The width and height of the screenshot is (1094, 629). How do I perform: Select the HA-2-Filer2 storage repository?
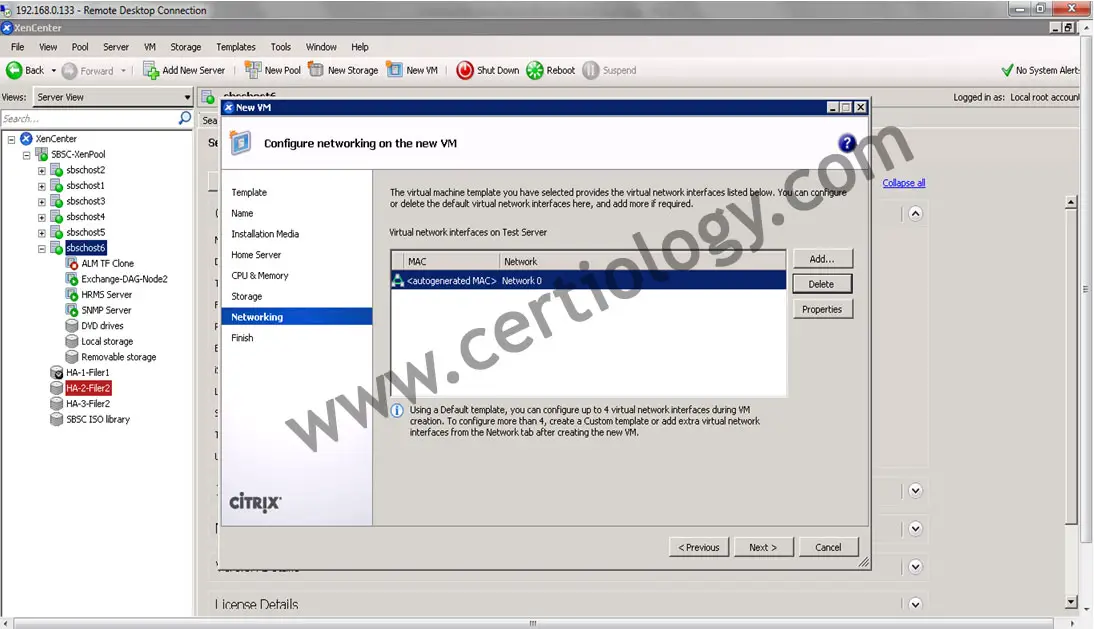click(x=88, y=388)
